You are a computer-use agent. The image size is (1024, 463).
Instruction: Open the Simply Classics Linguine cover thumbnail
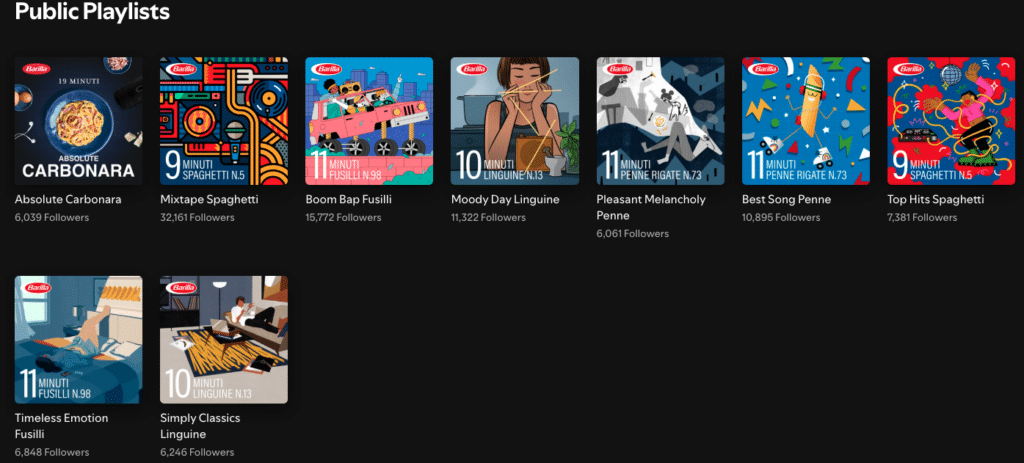[224, 340]
